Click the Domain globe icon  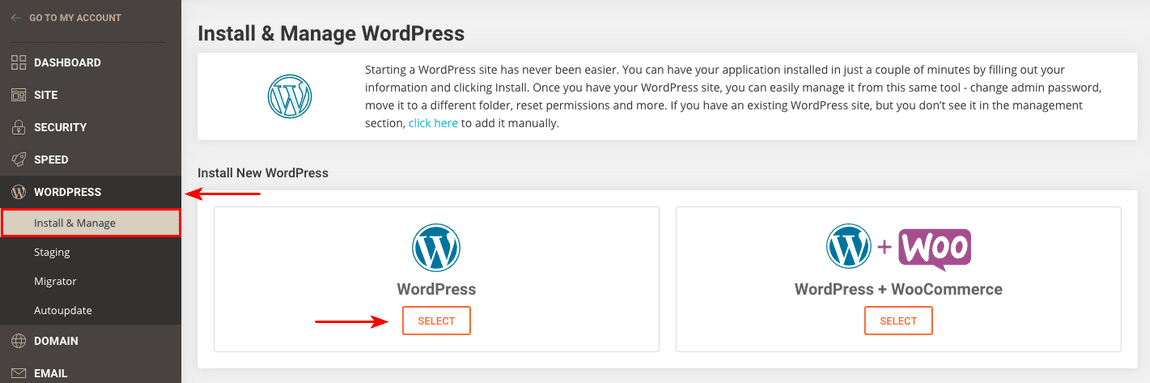(18, 340)
